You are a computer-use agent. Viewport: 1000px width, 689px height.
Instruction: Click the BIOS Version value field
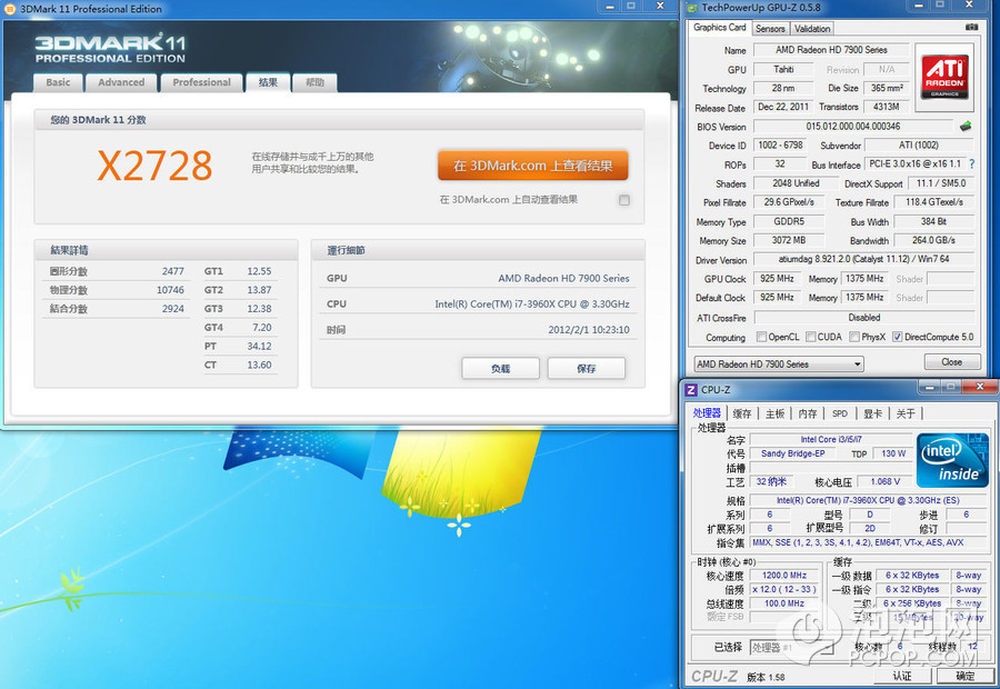point(853,127)
